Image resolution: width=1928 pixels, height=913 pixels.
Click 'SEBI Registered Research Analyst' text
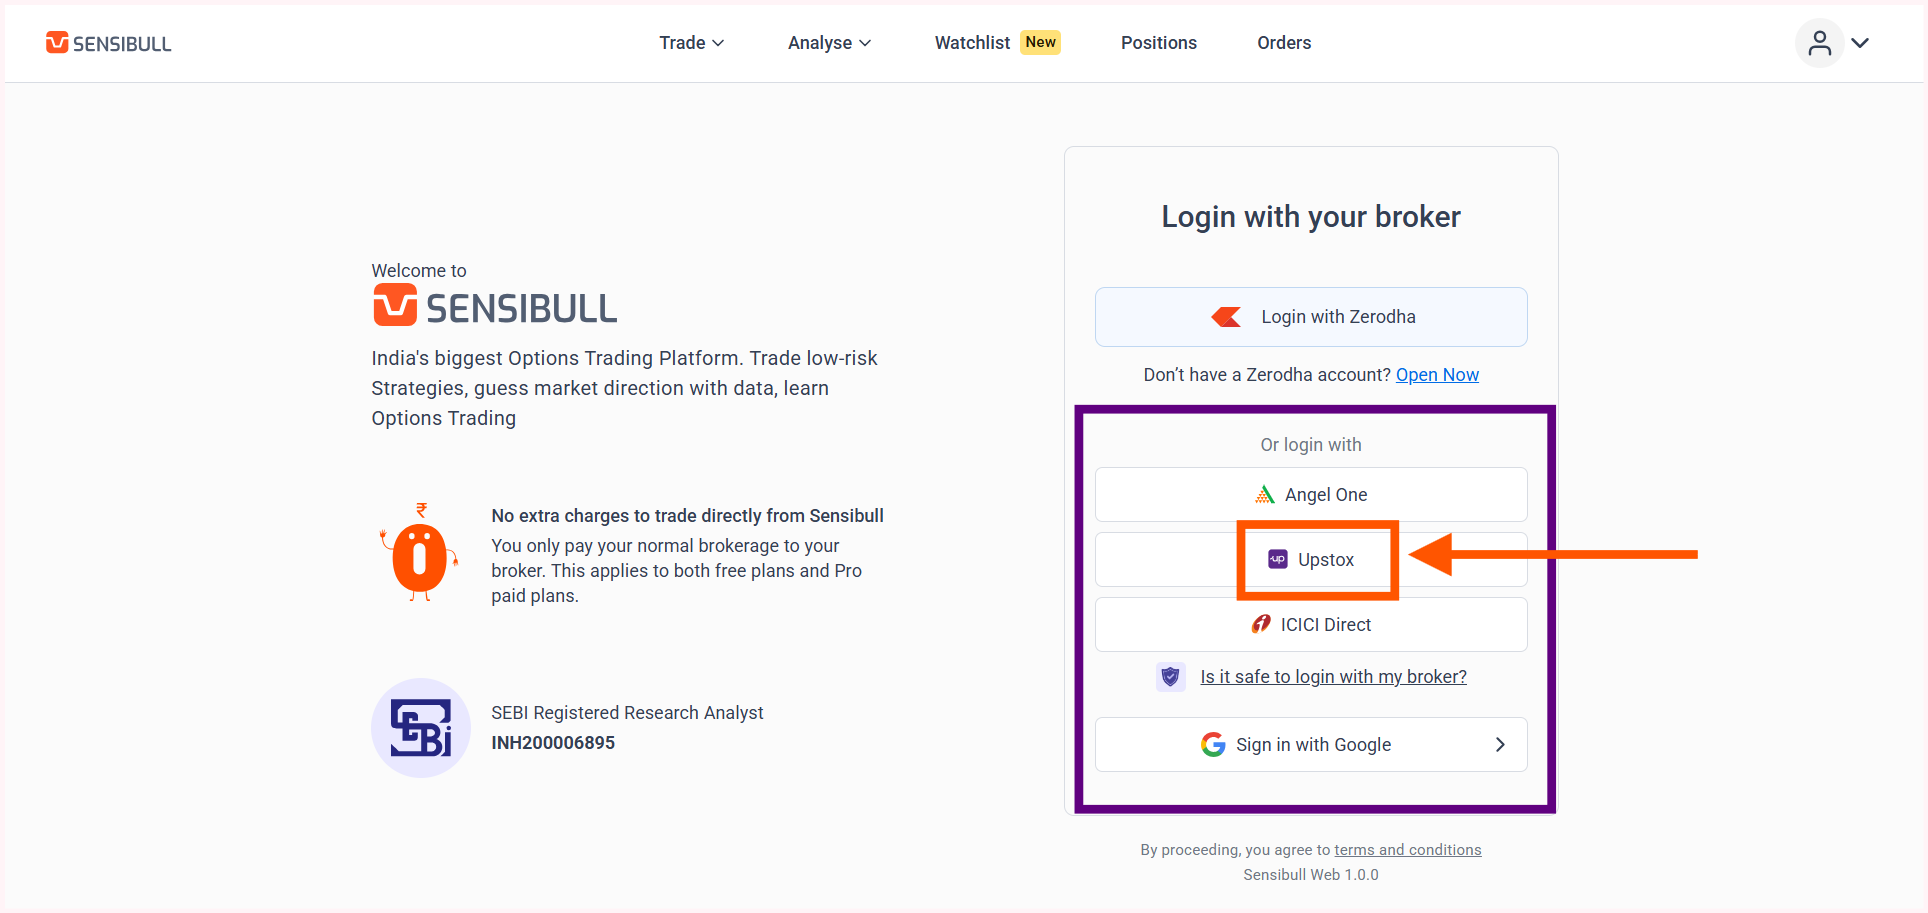pyautogui.click(x=627, y=713)
